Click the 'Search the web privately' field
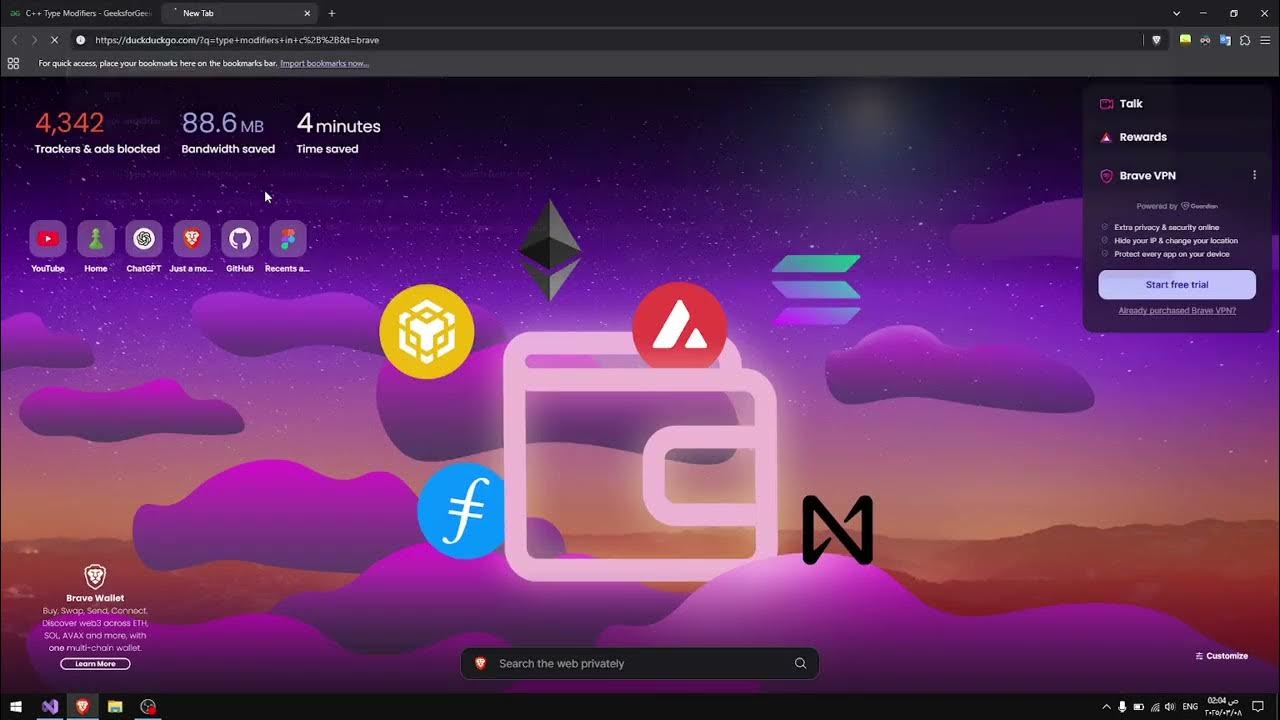Screen dimensions: 1280x720 [x=640, y=663]
